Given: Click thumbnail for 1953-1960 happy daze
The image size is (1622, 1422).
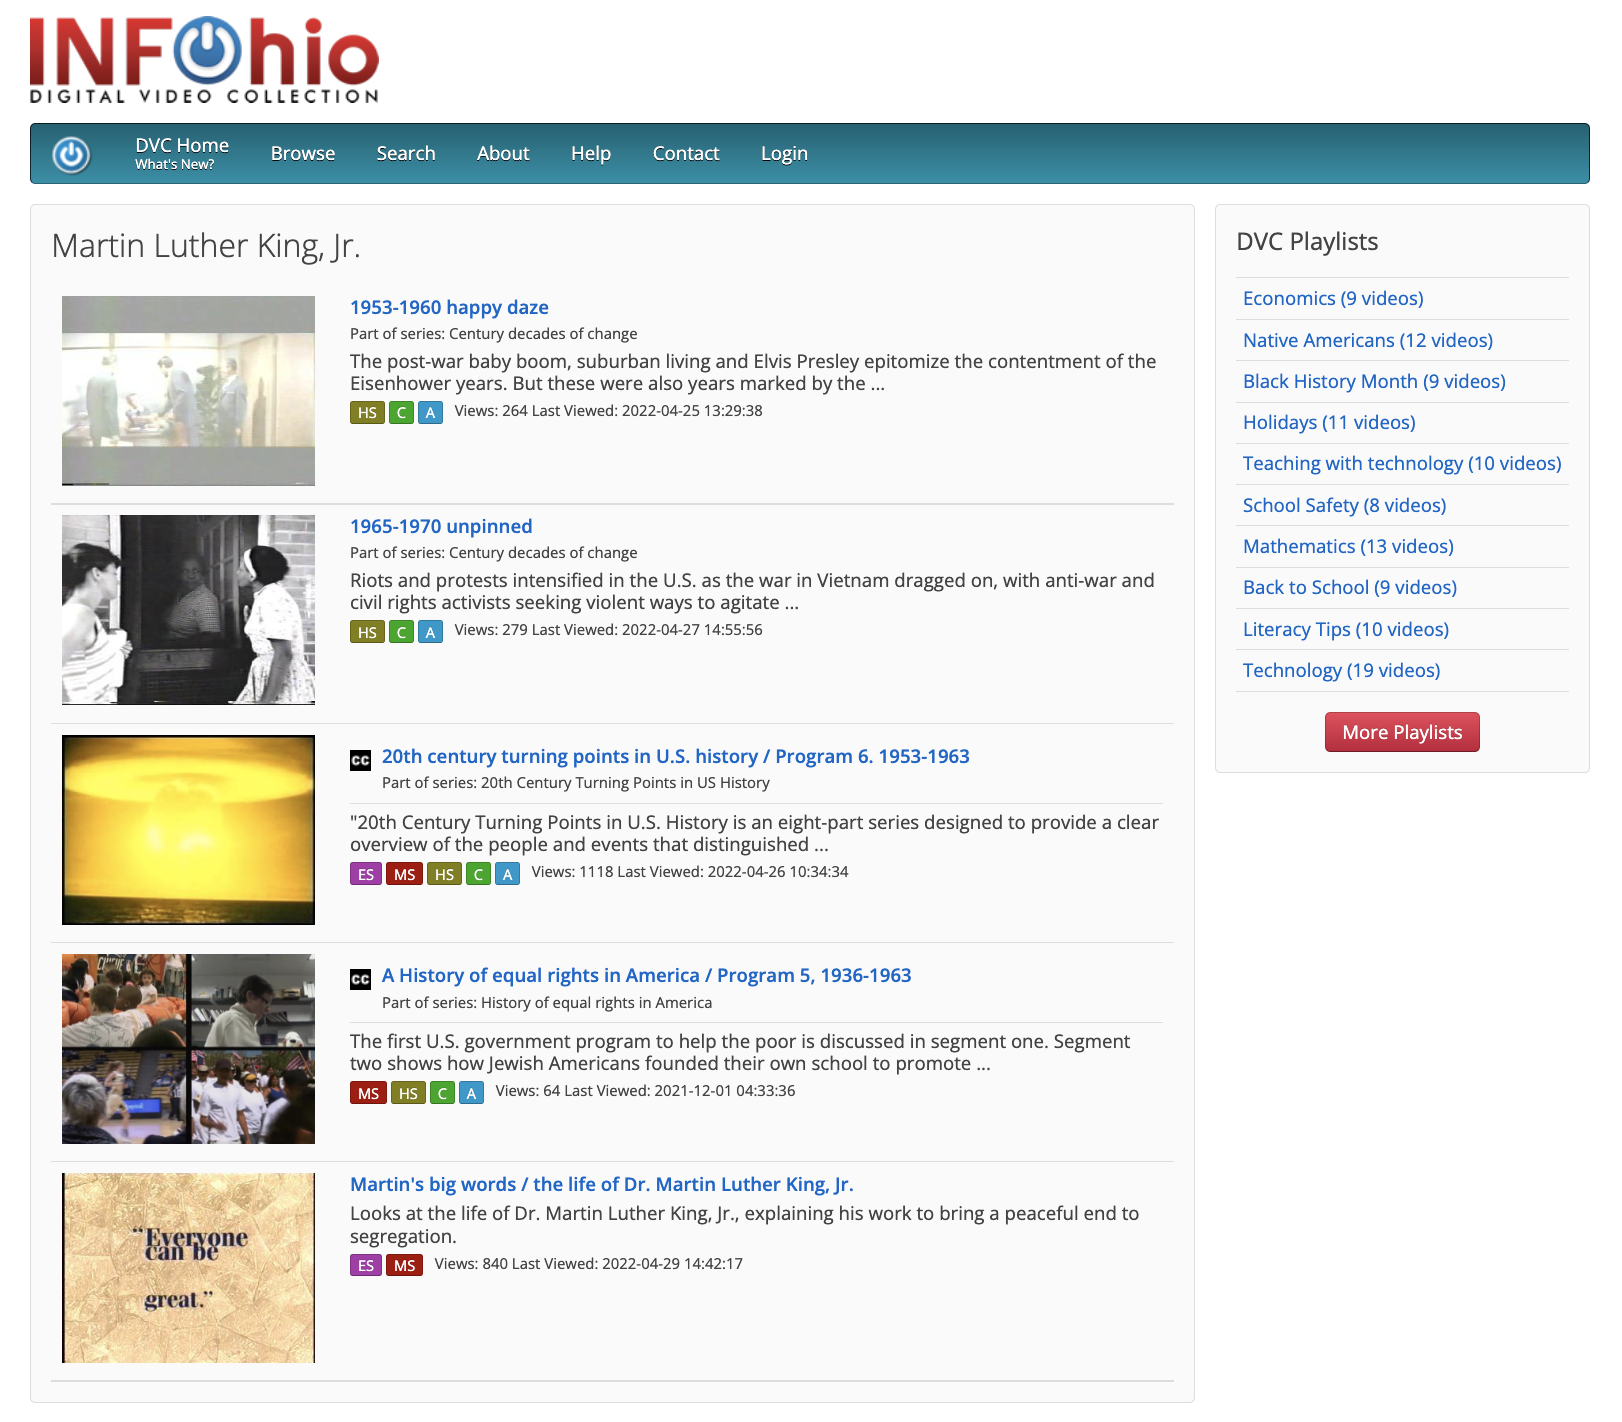Looking at the screenshot, I should coord(188,391).
